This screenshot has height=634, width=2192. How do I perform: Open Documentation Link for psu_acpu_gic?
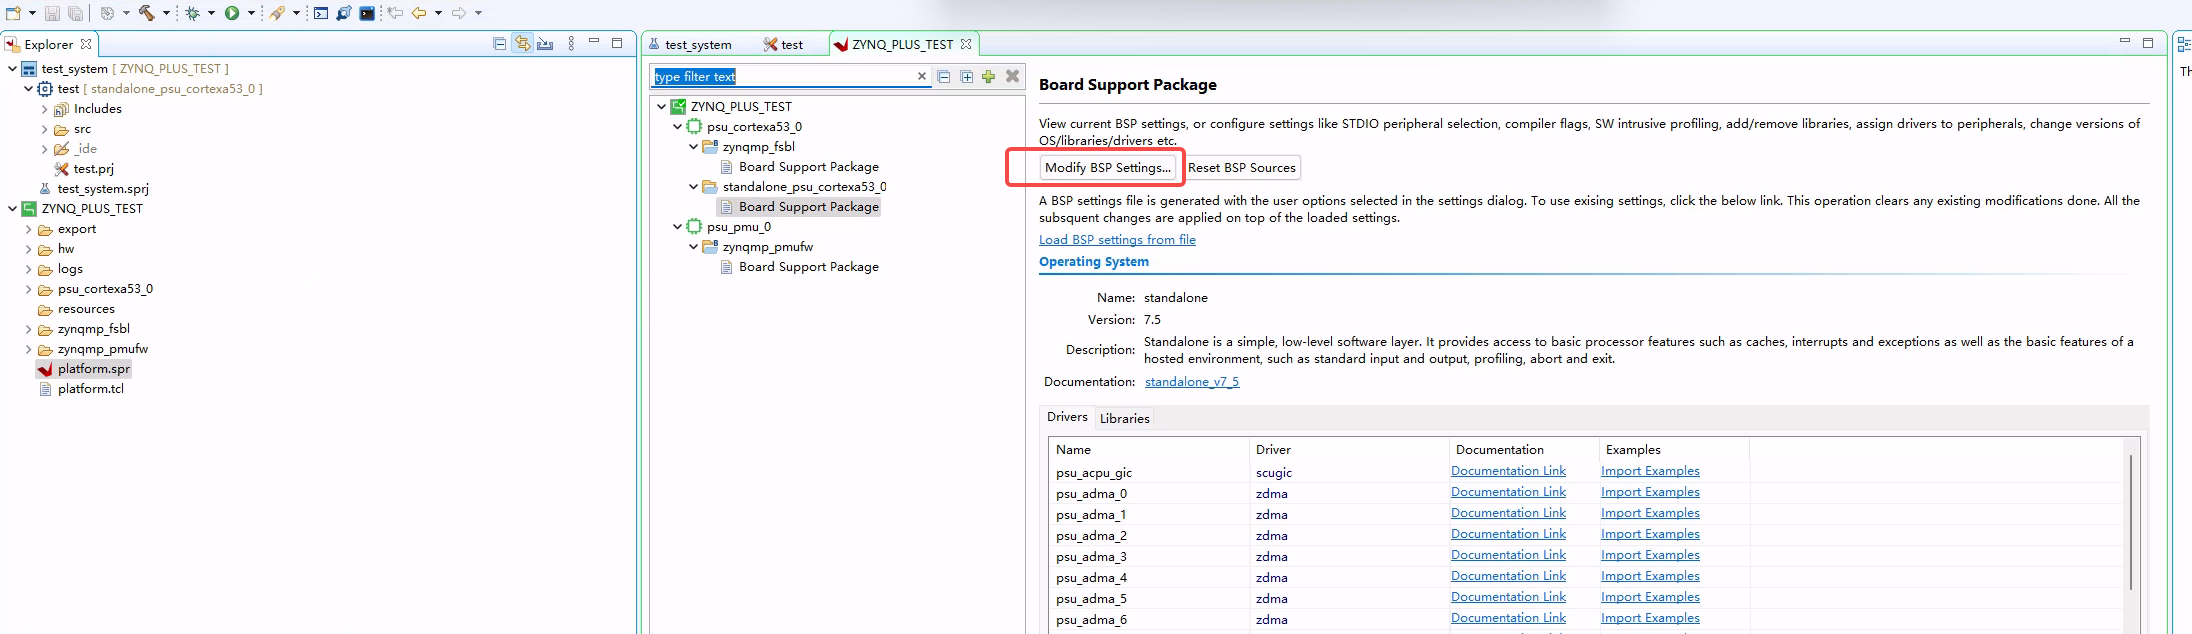1508,471
